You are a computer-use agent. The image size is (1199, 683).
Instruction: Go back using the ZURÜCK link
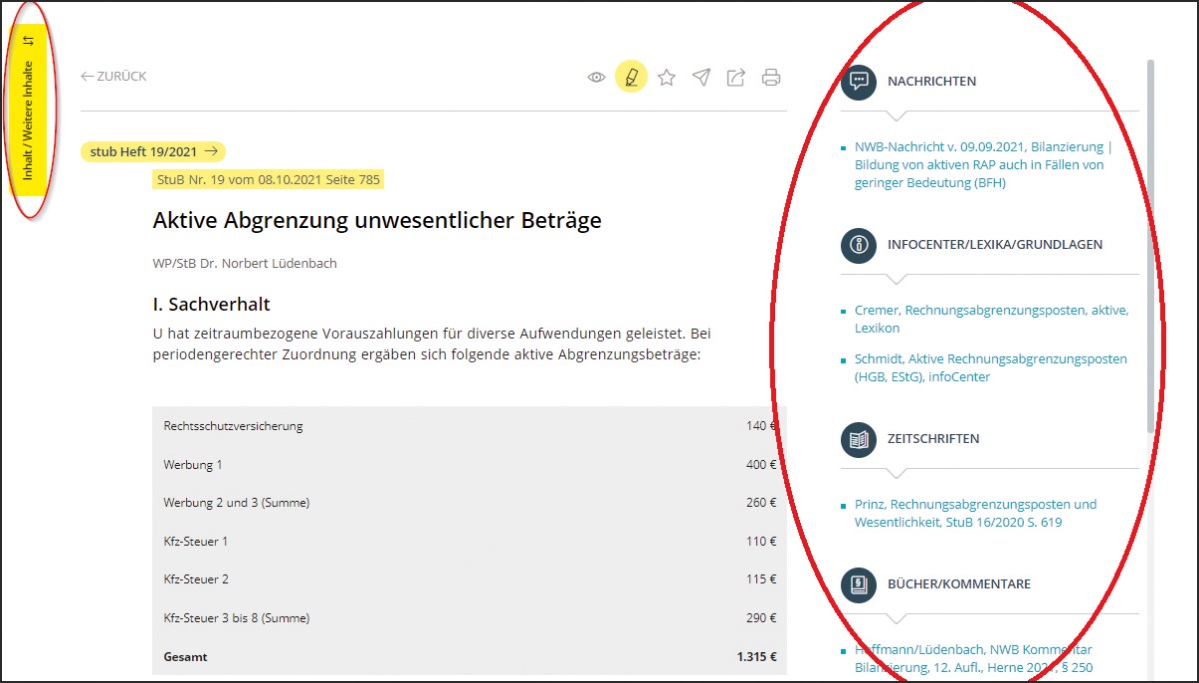[x=114, y=76]
